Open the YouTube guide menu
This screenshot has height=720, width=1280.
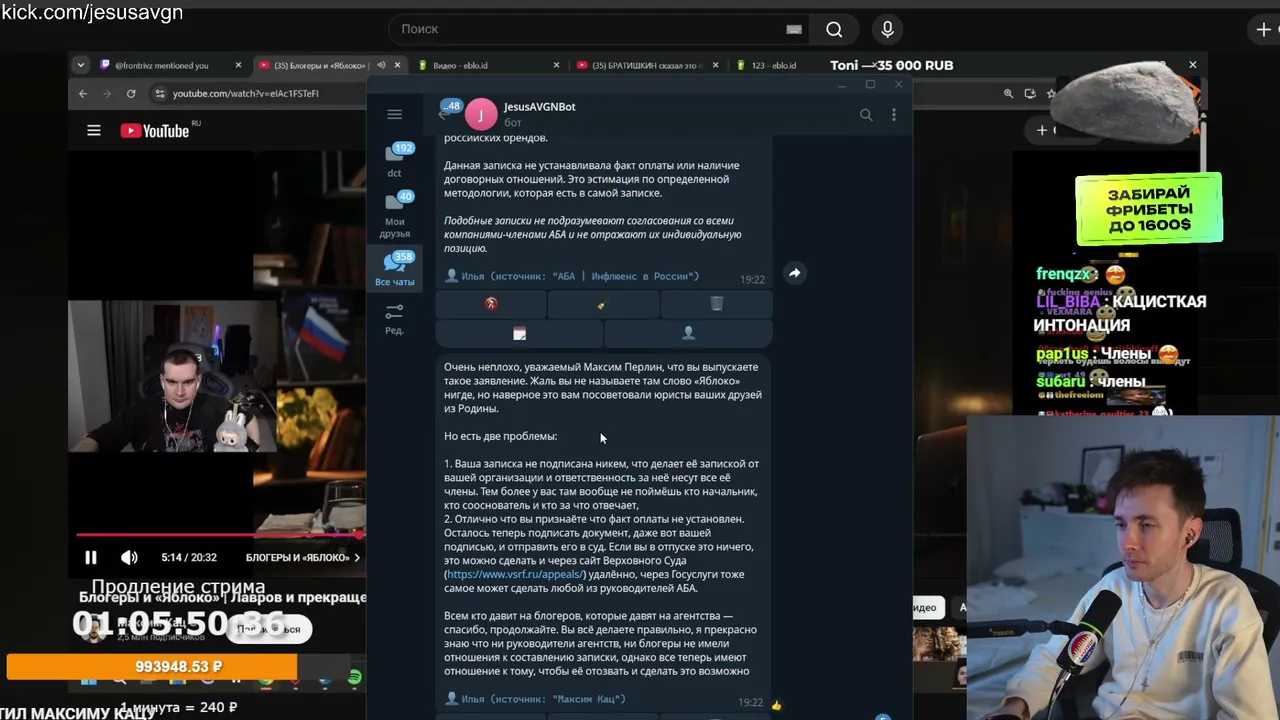94,130
